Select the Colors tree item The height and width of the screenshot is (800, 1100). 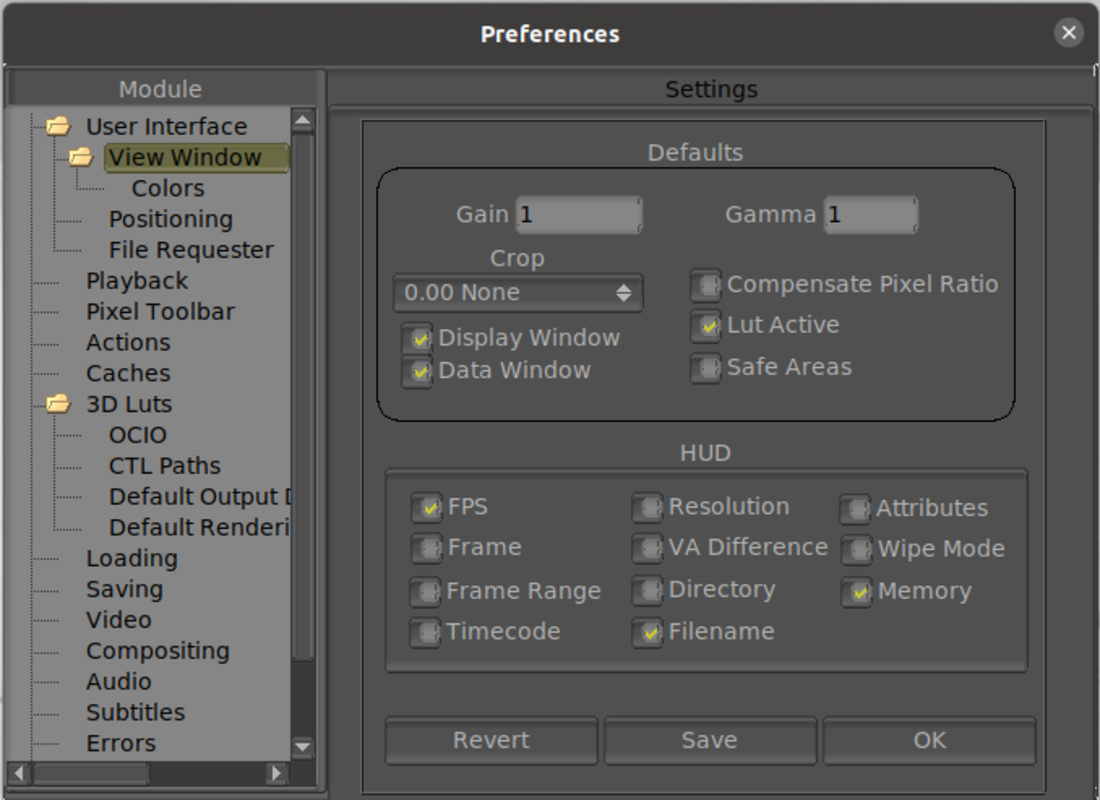coord(168,188)
